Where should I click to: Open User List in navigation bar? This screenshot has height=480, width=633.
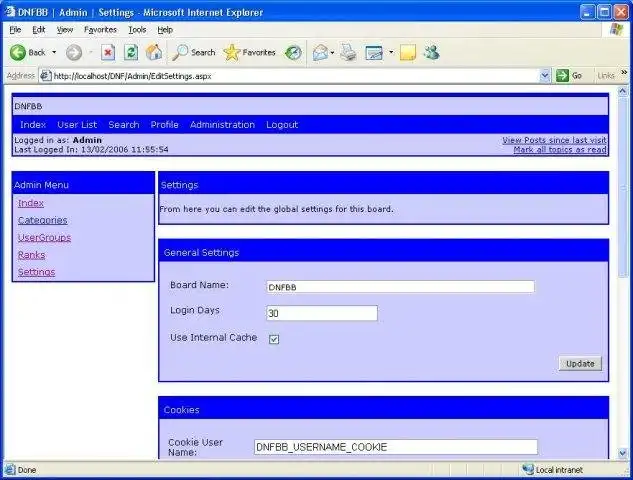point(77,125)
